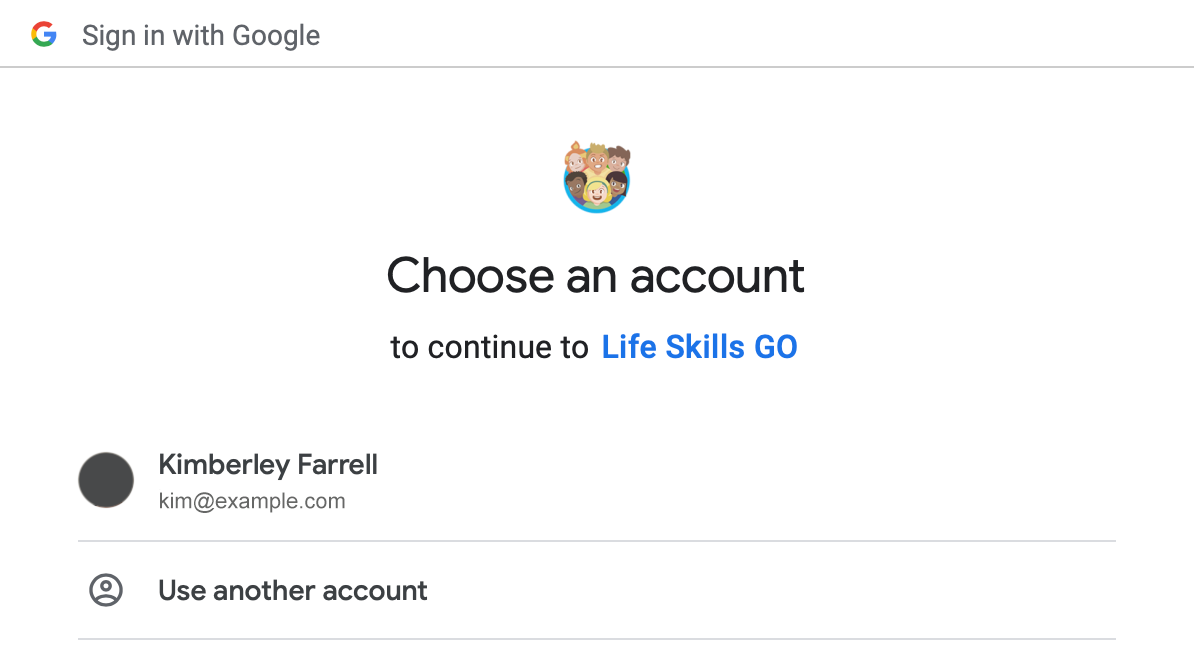
Task: Choose the Kimberley Farrell account name
Action: click(x=268, y=465)
